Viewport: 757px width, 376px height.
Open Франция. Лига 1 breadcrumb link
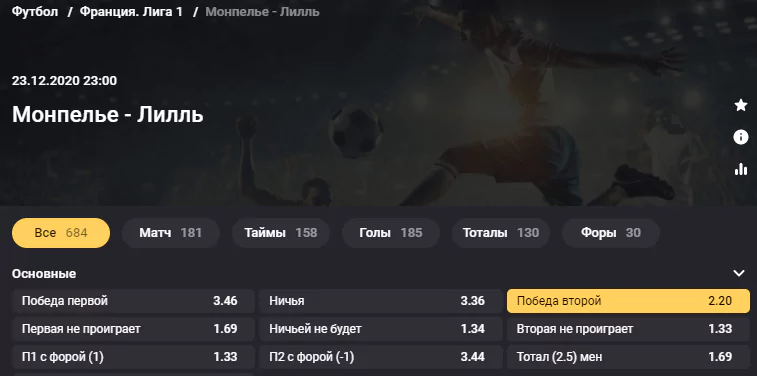[x=131, y=12]
